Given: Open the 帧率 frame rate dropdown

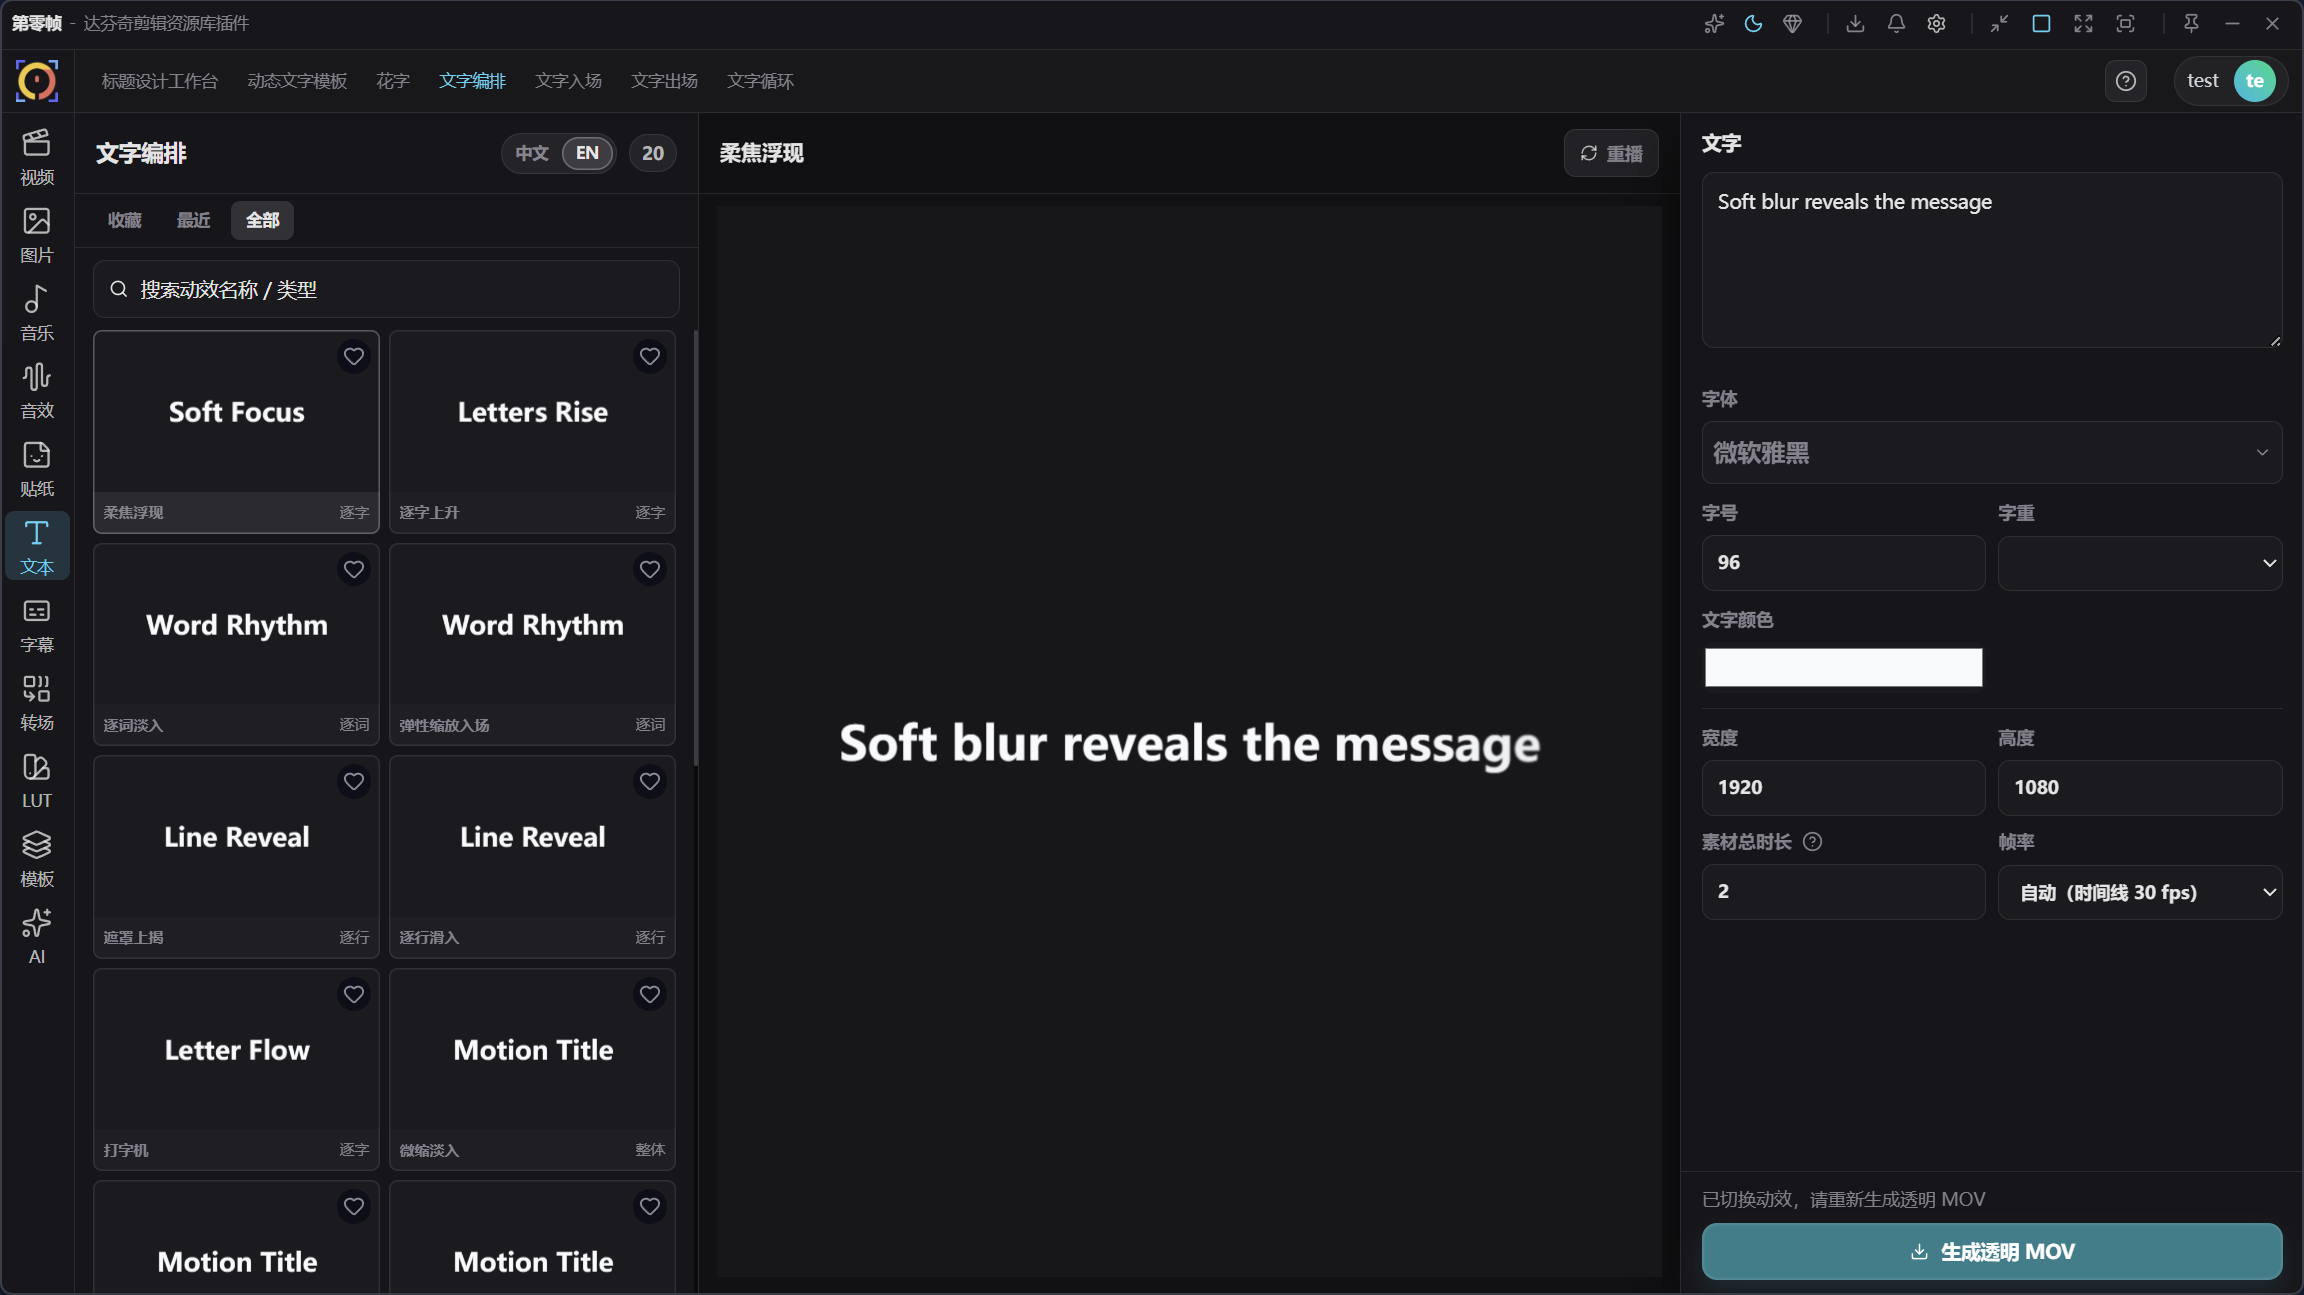Looking at the screenshot, I should pos(2140,892).
